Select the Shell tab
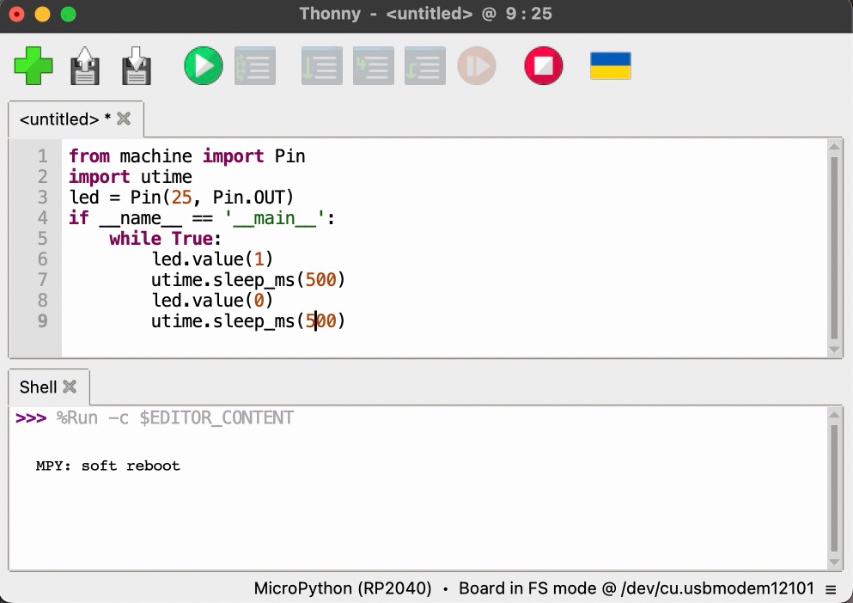This screenshot has width=853, height=603. tap(48, 387)
